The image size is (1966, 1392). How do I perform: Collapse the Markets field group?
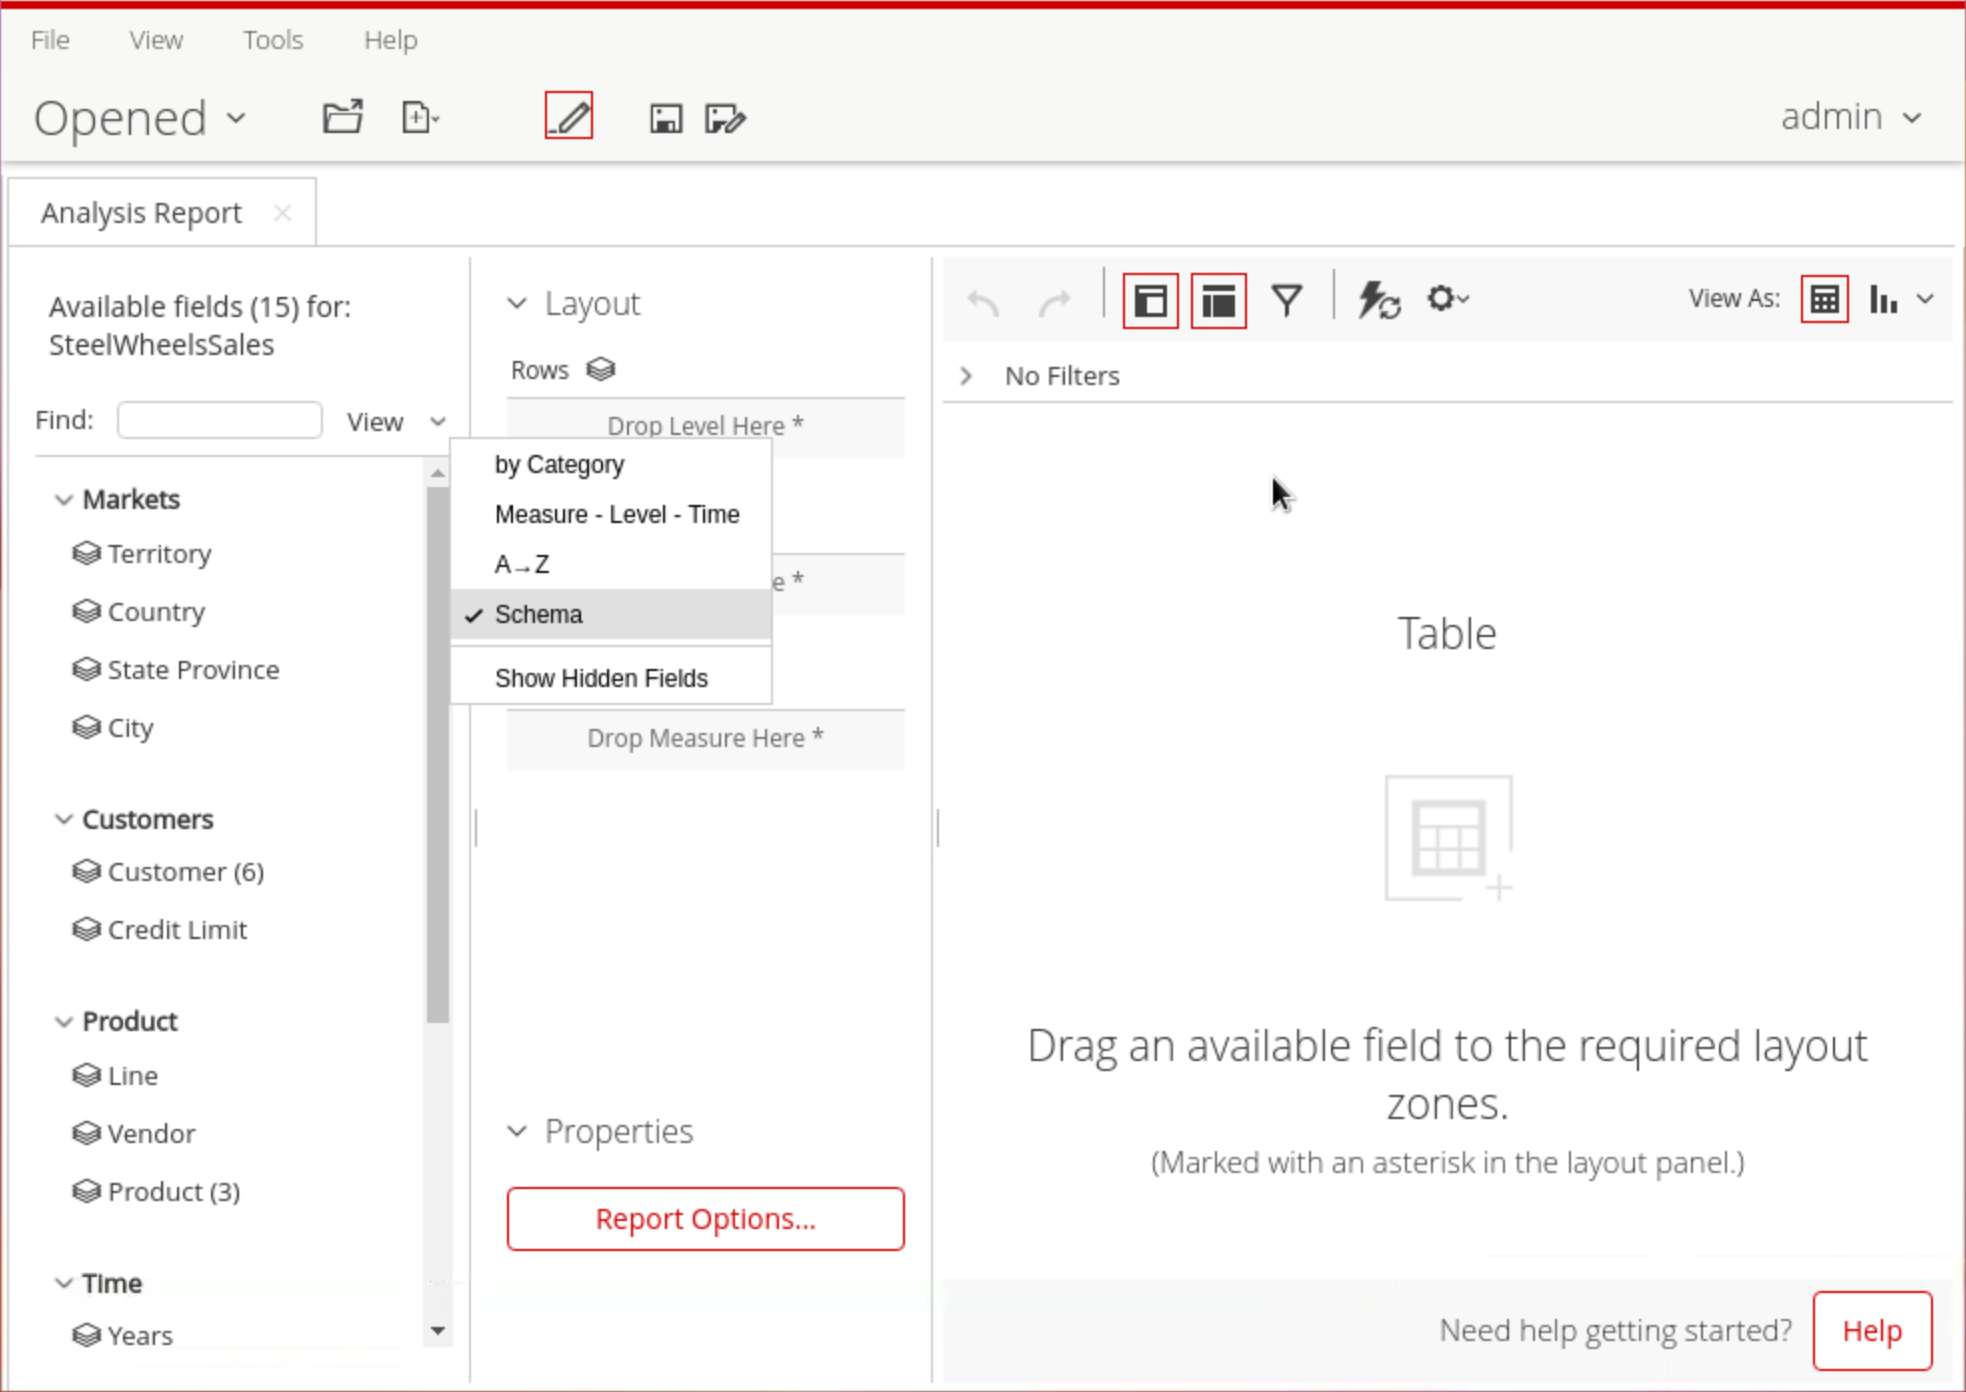[x=64, y=499]
